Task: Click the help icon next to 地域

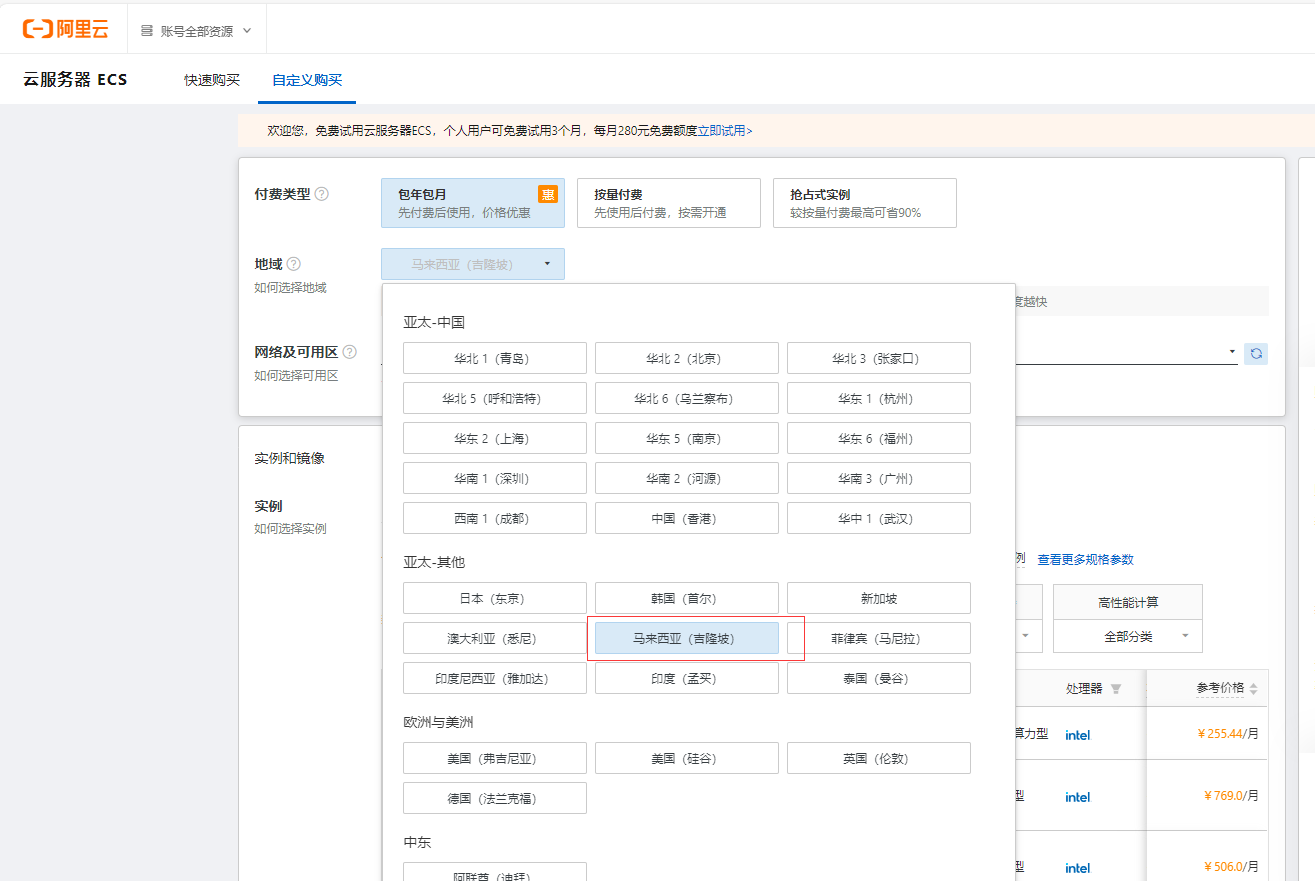Action: pos(294,264)
